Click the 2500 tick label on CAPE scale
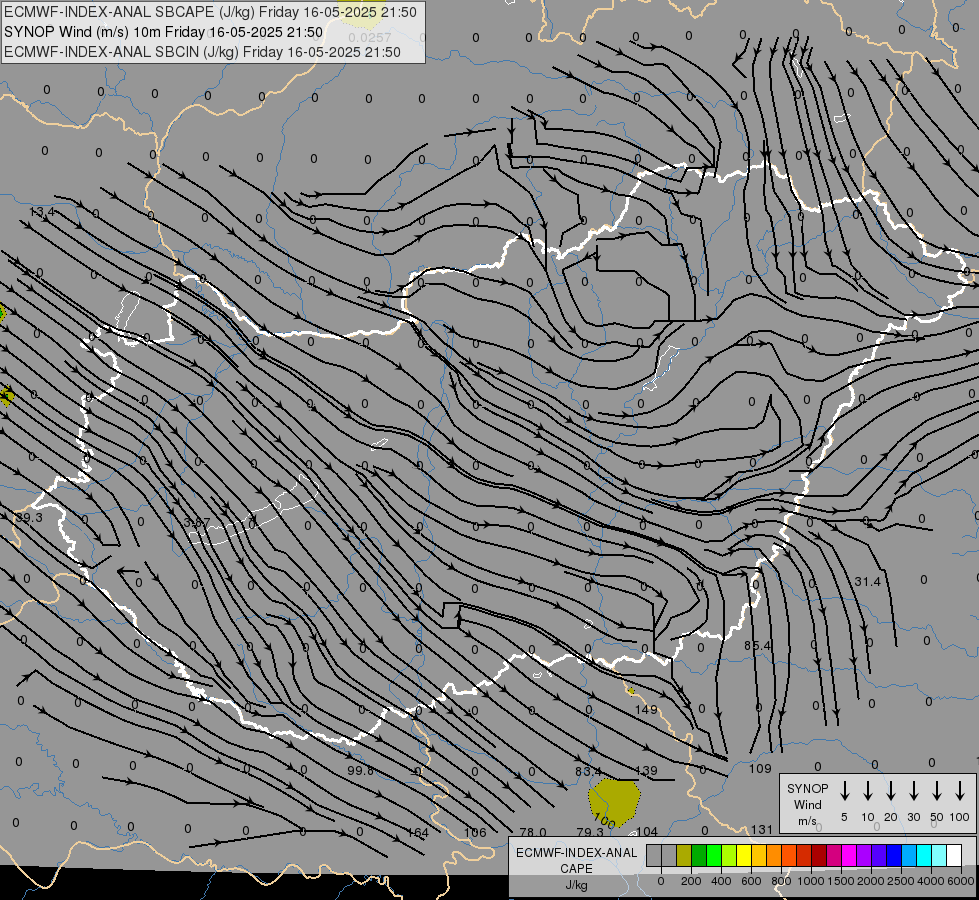979x900 pixels. click(901, 881)
